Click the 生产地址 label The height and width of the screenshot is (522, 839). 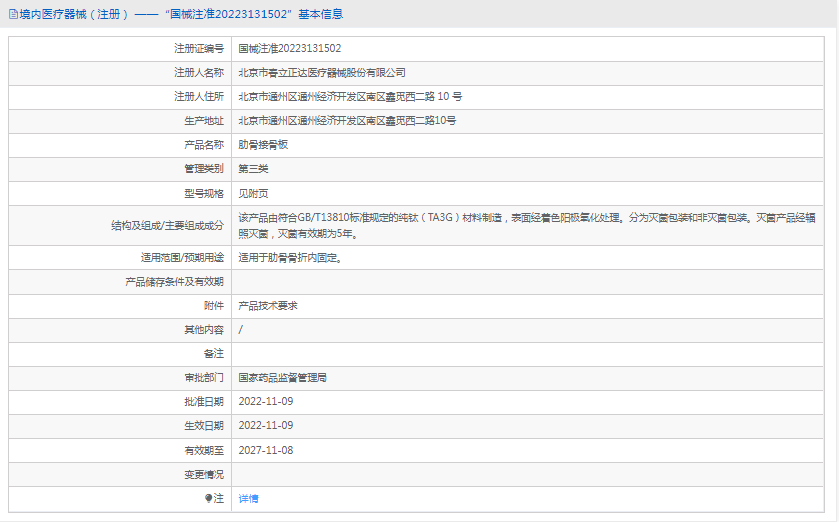tap(204, 121)
